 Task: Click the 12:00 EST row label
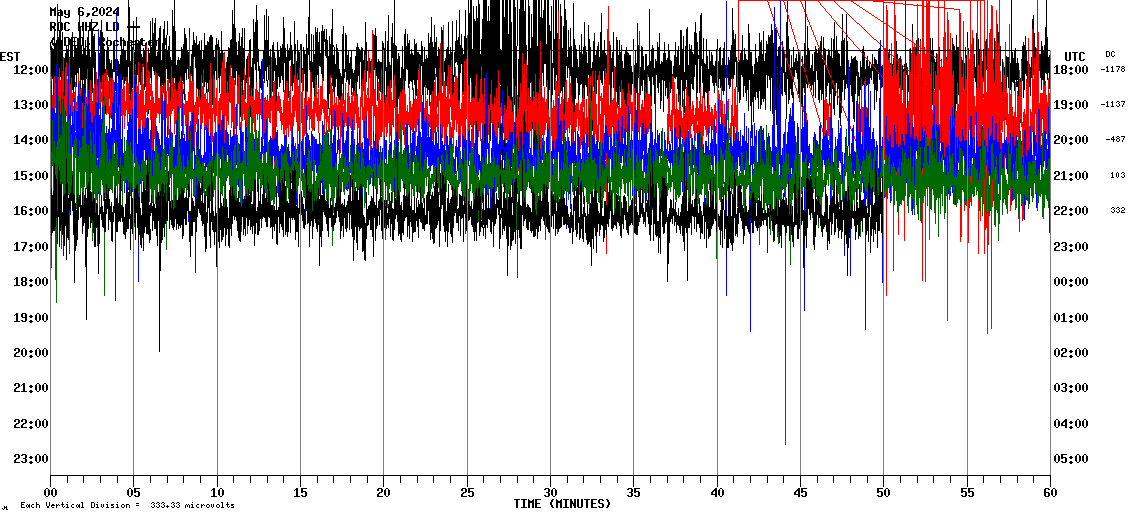[31, 69]
